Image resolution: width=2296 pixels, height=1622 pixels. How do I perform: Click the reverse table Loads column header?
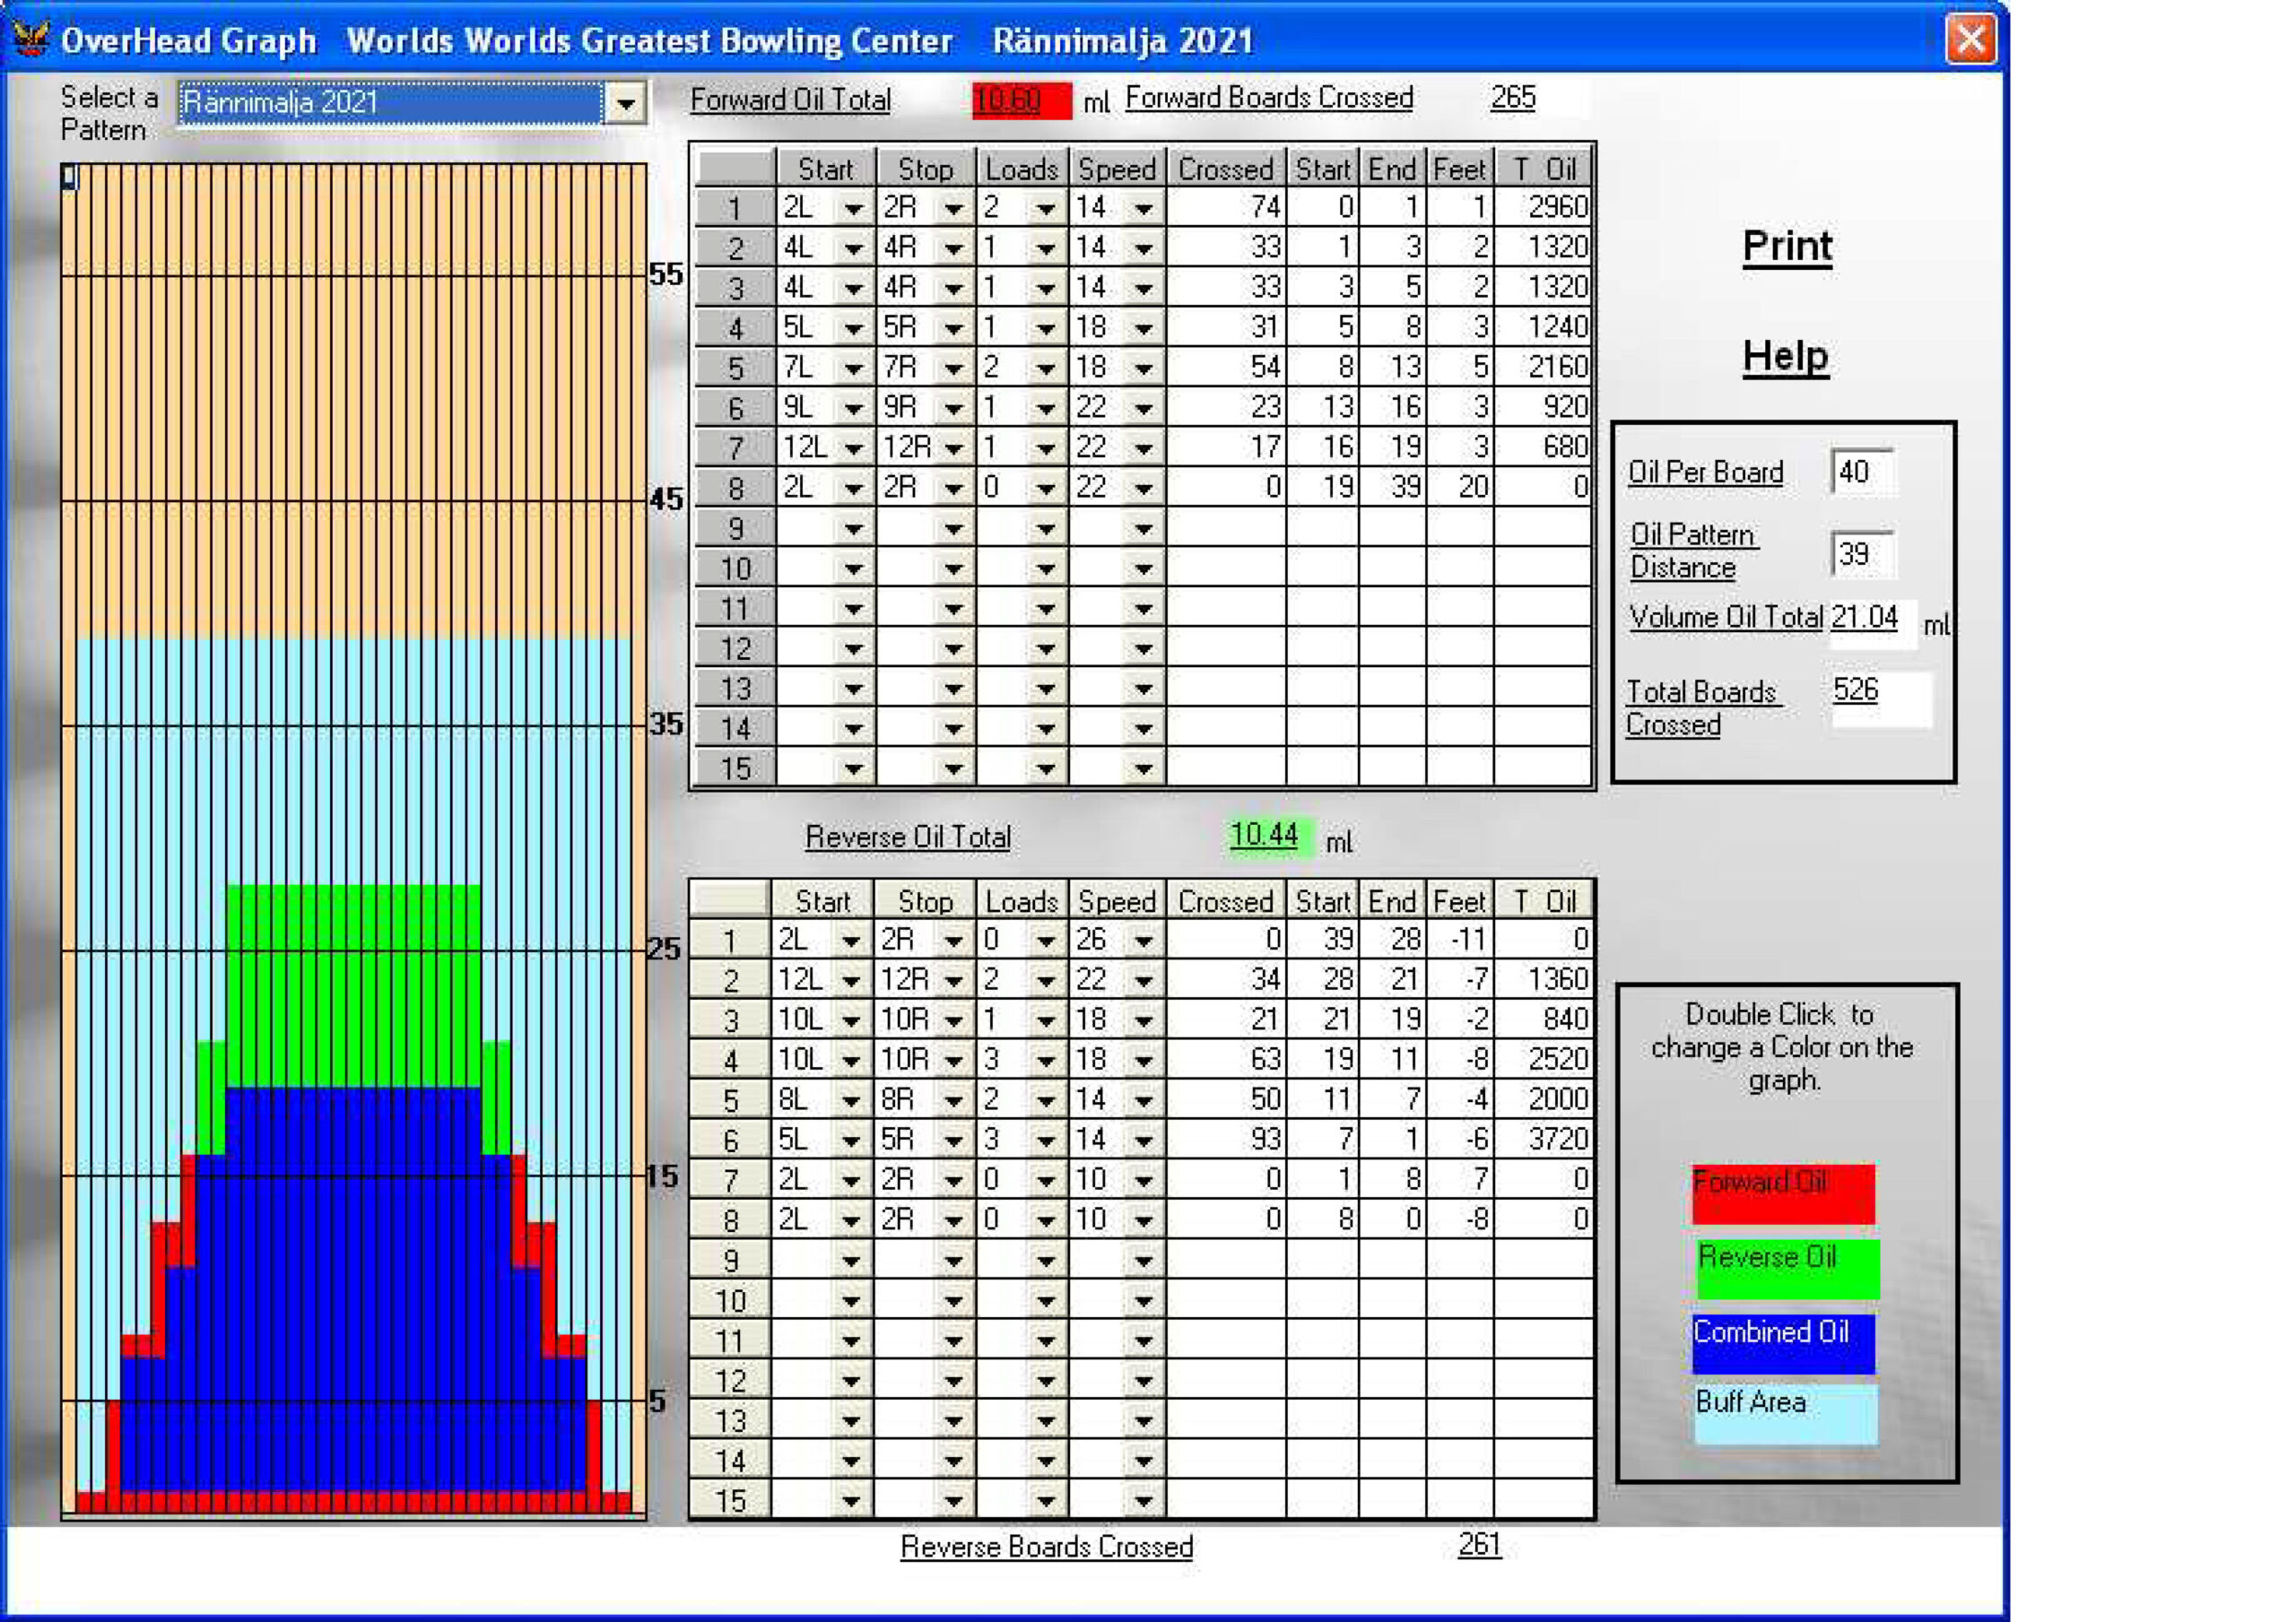(1022, 901)
